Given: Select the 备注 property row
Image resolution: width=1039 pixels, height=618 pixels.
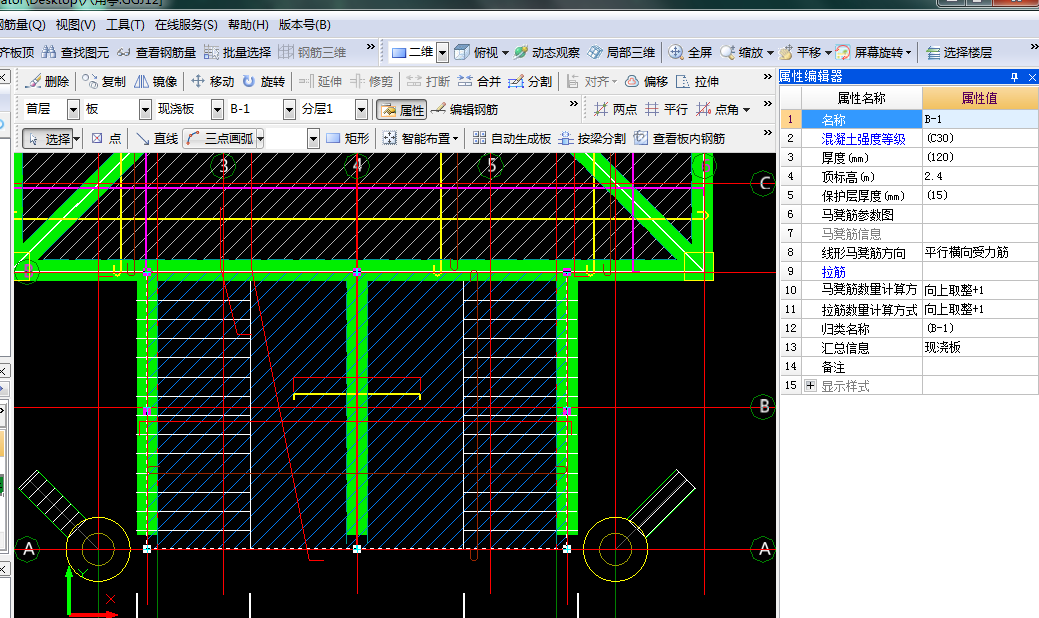Looking at the screenshot, I should tap(909, 367).
